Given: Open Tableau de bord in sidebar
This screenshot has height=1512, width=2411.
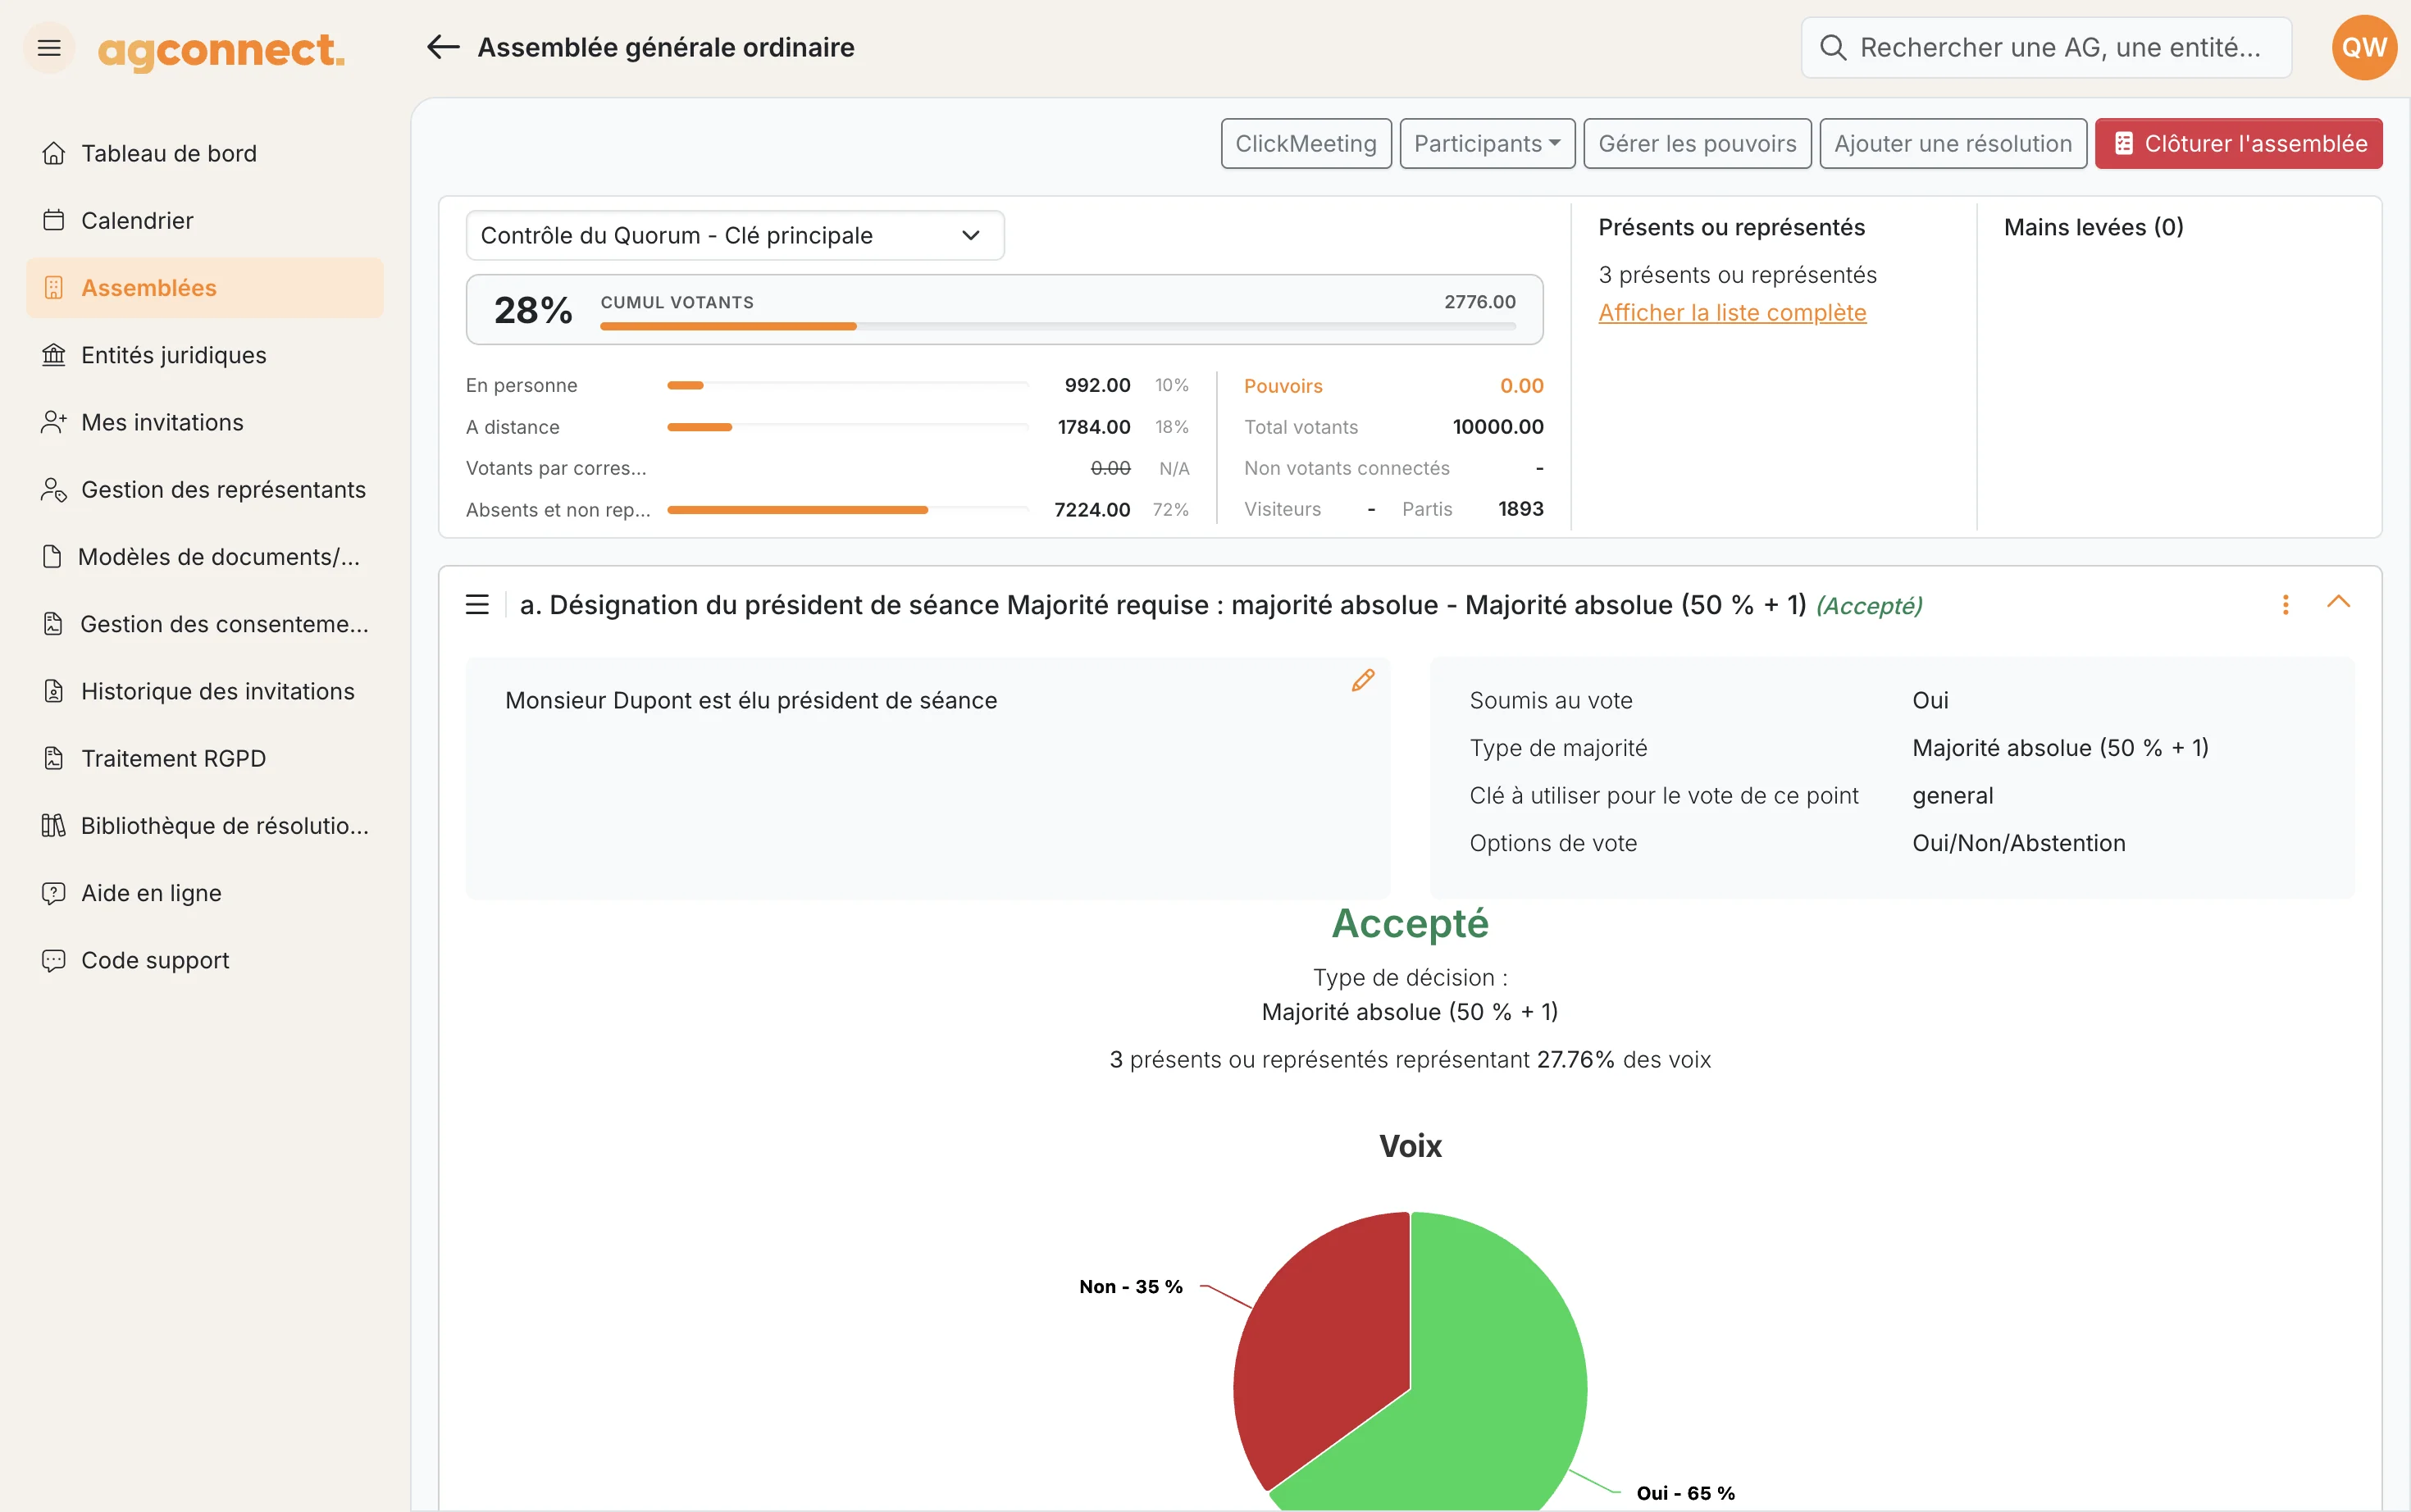Looking at the screenshot, I should coord(205,153).
